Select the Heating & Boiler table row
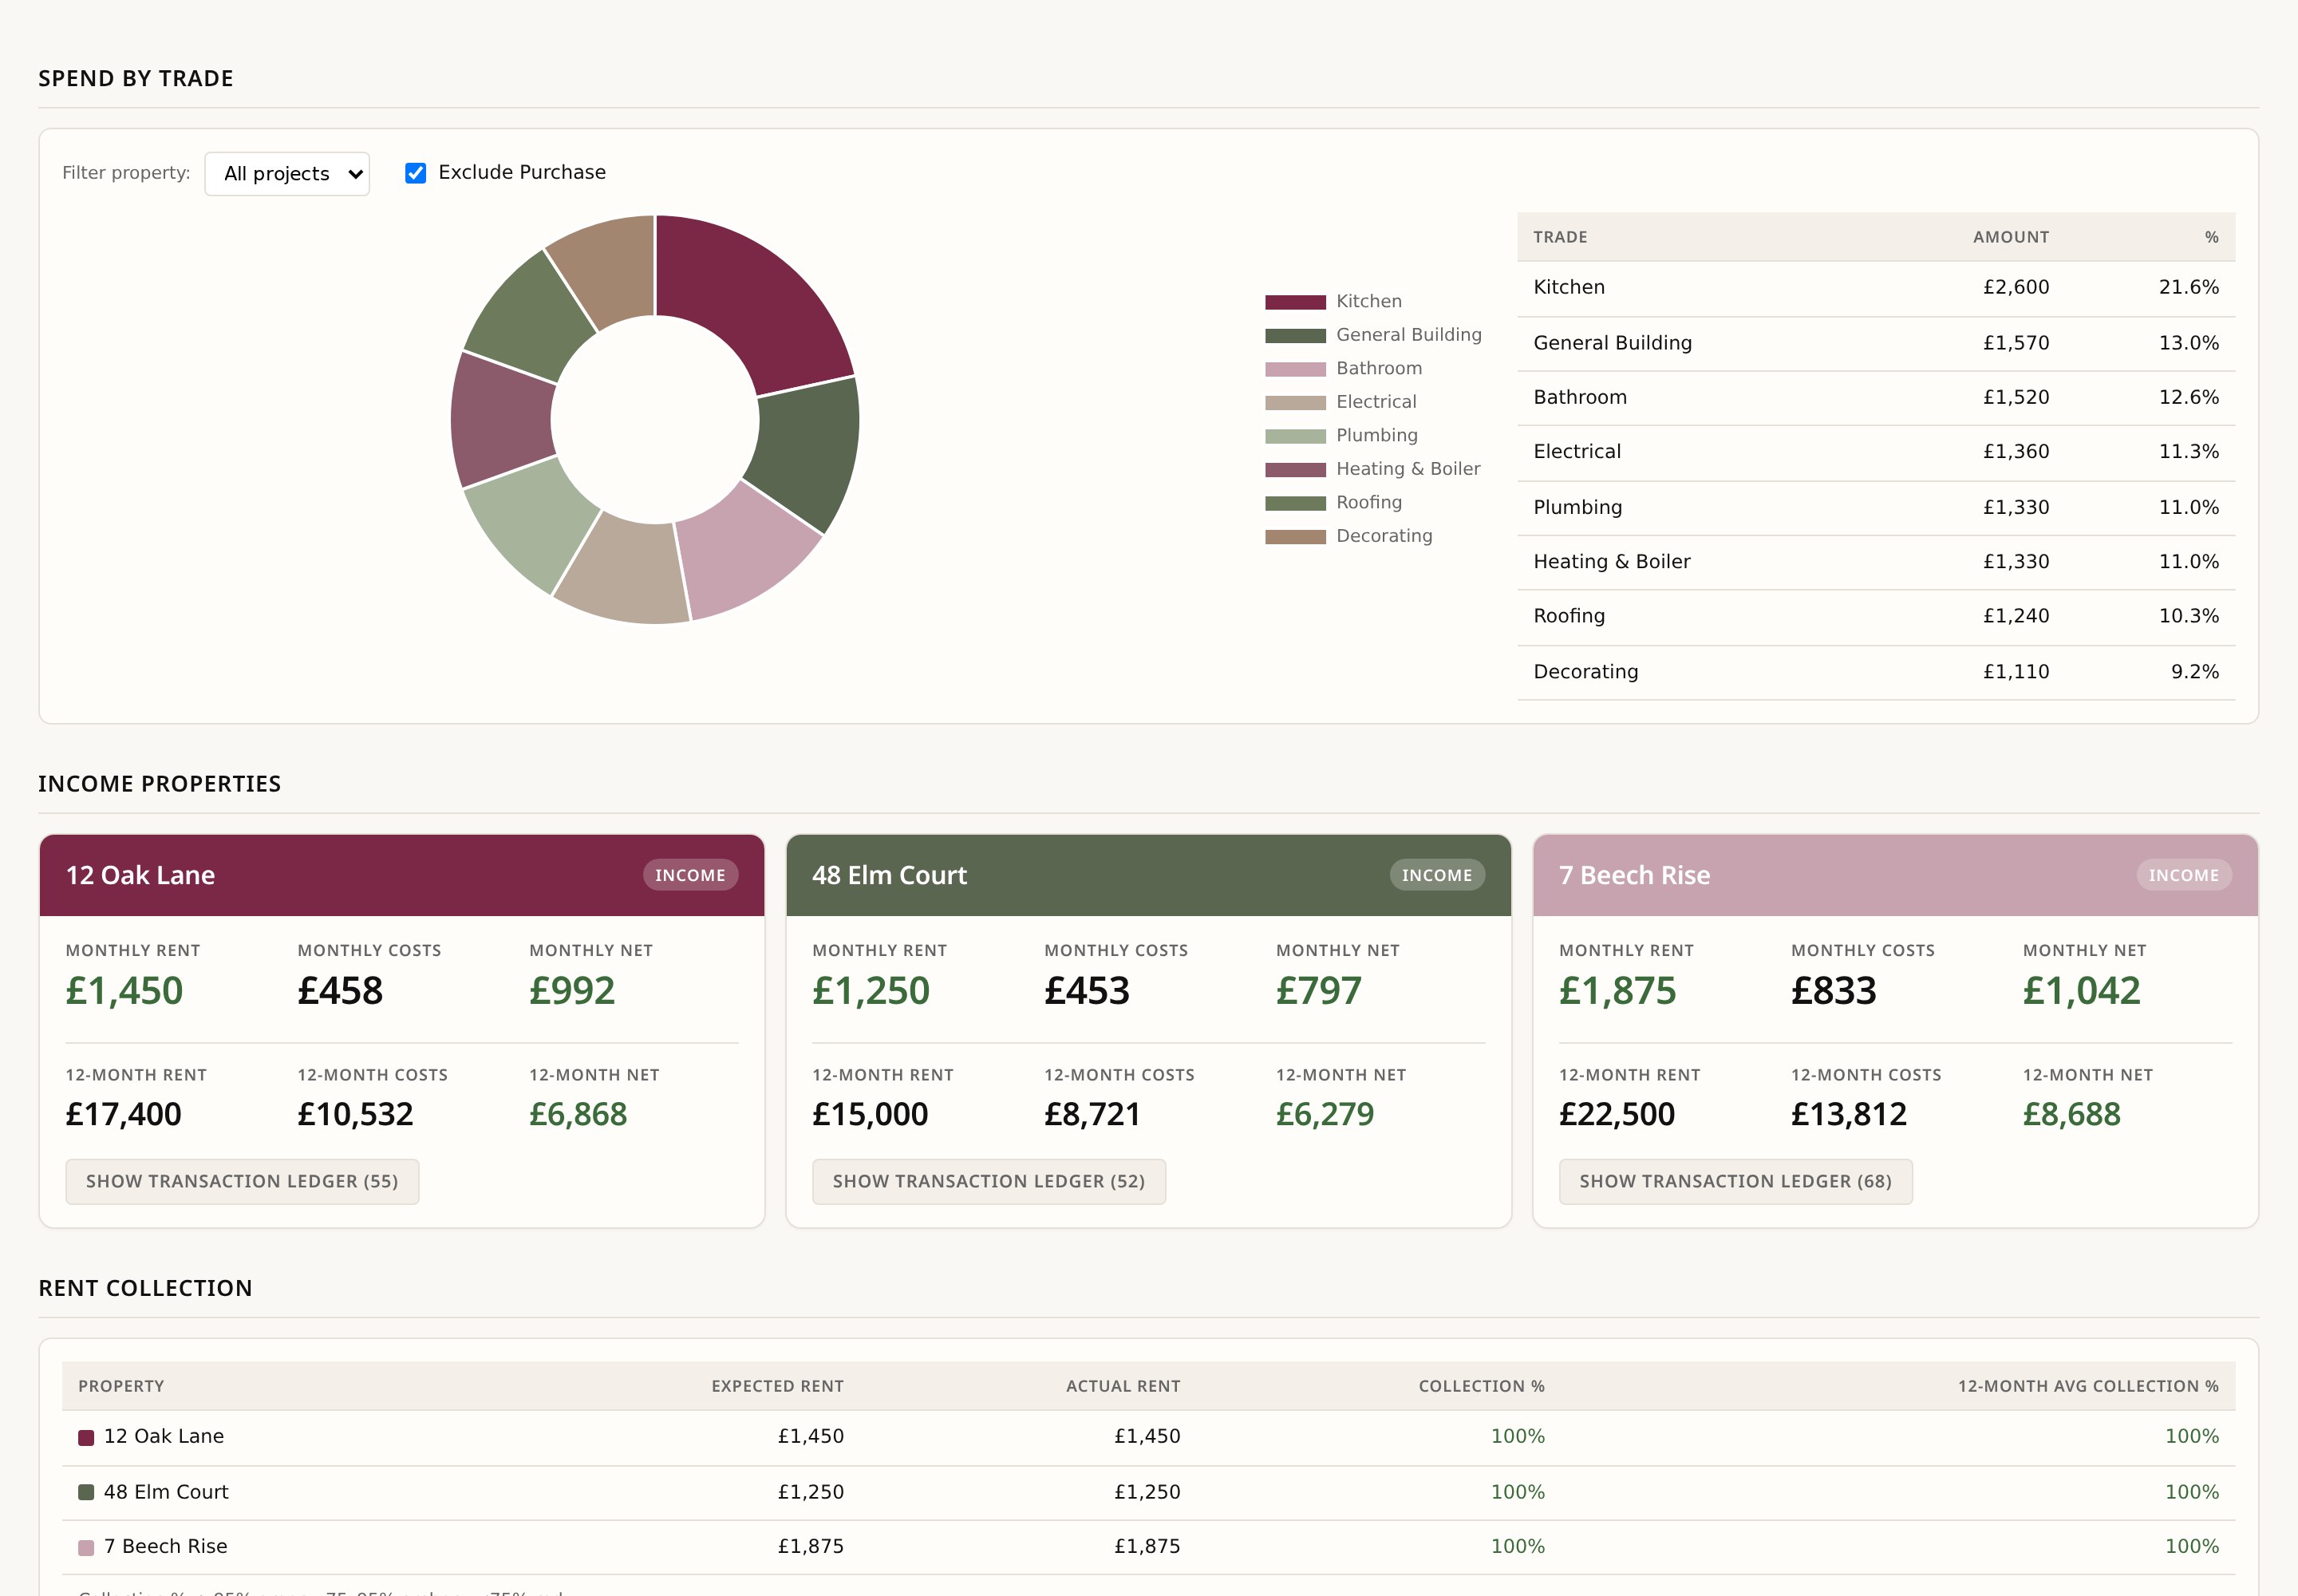This screenshot has height=1596, width=2298. (x=1876, y=562)
